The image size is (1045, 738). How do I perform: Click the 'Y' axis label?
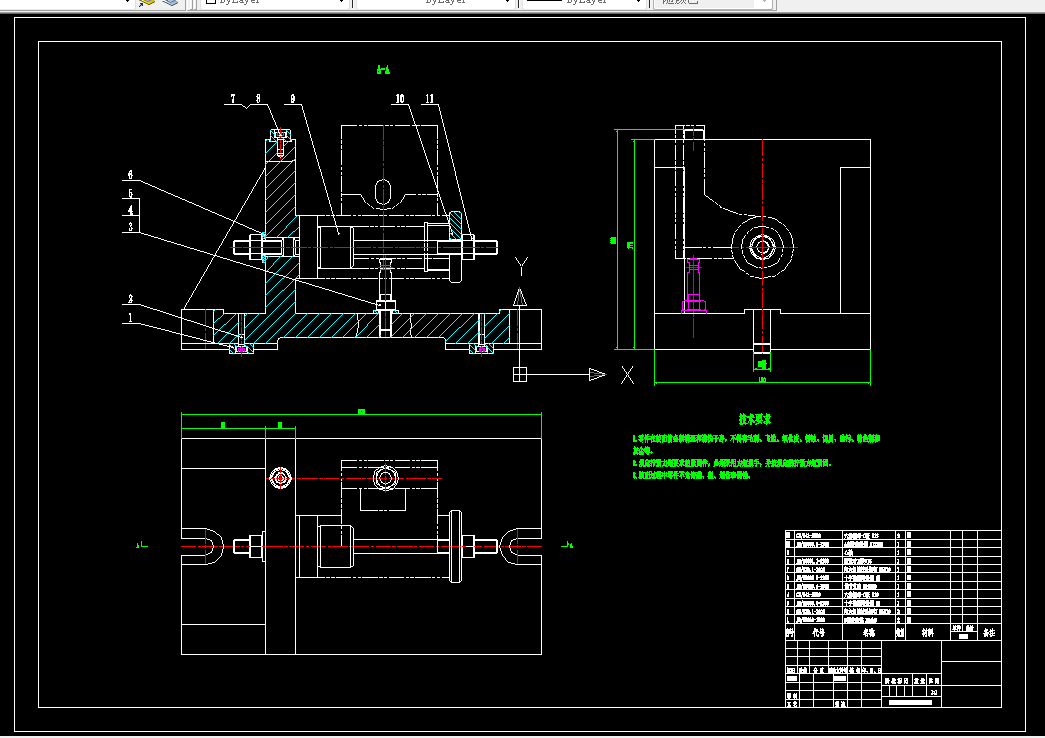[521, 267]
